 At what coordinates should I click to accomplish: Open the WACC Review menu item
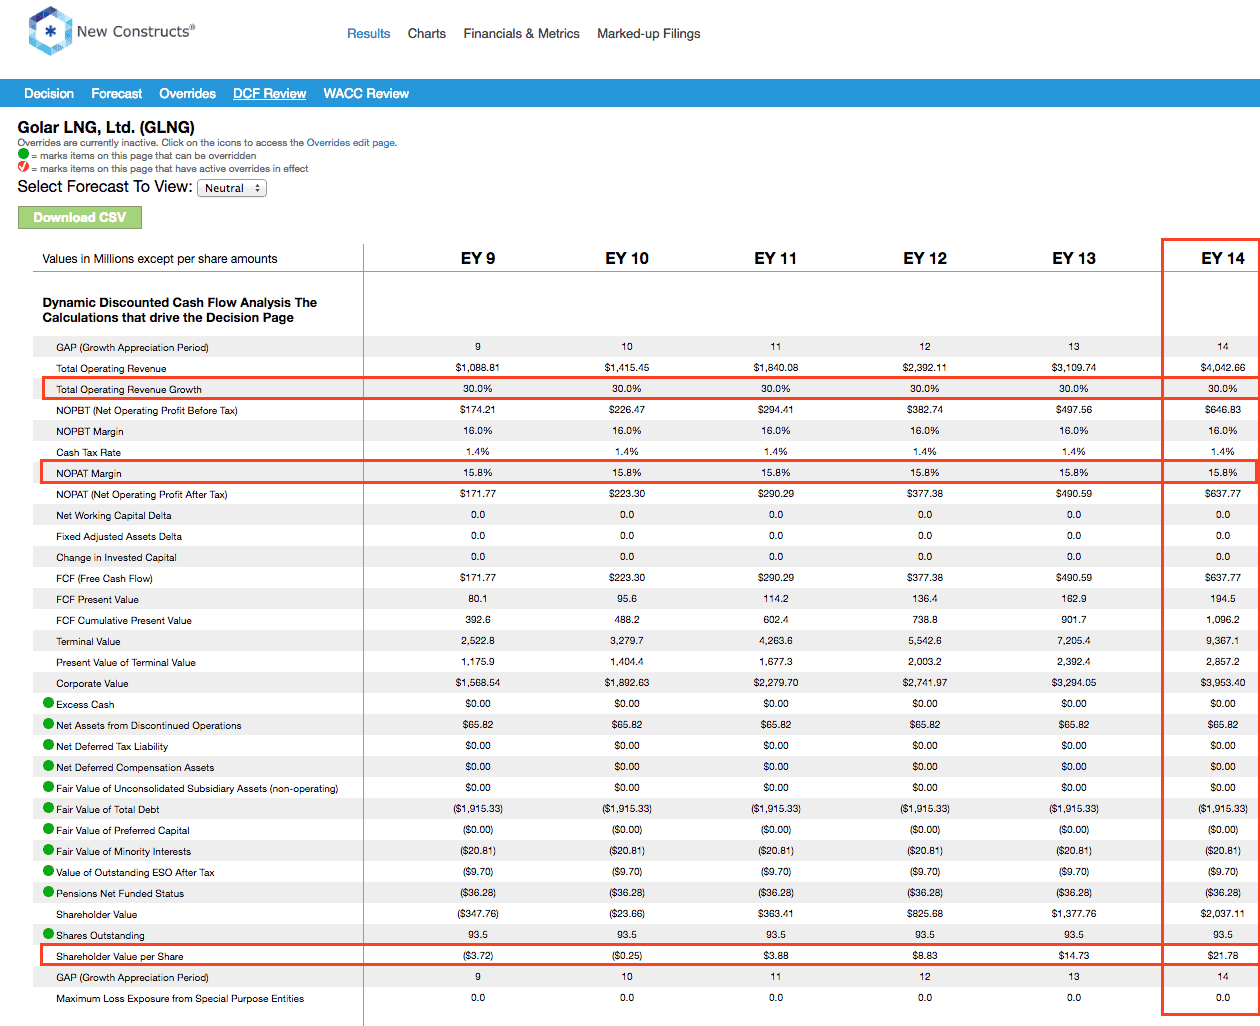(366, 93)
